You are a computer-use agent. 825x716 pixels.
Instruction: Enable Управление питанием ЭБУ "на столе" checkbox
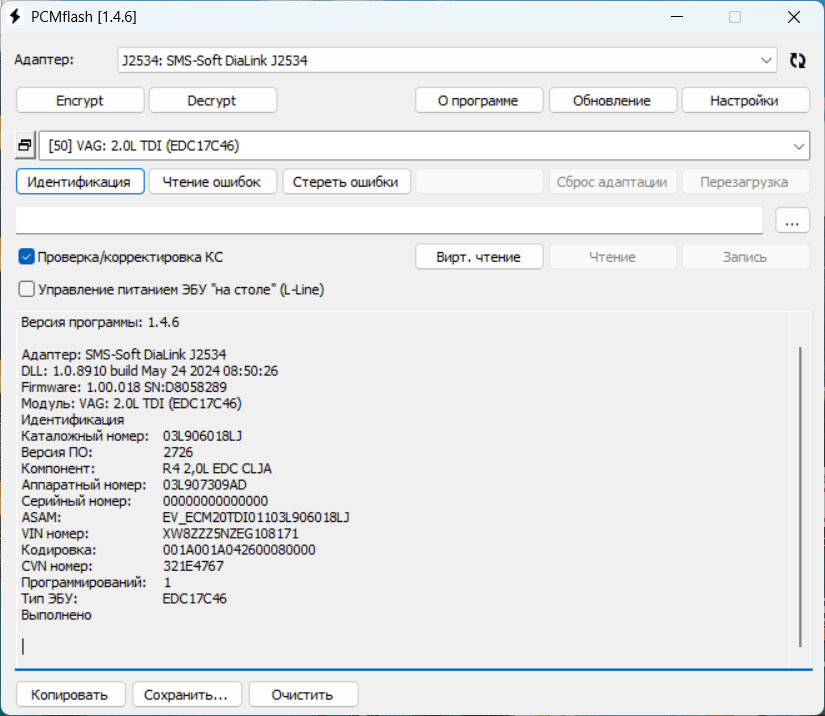tap(27, 289)
